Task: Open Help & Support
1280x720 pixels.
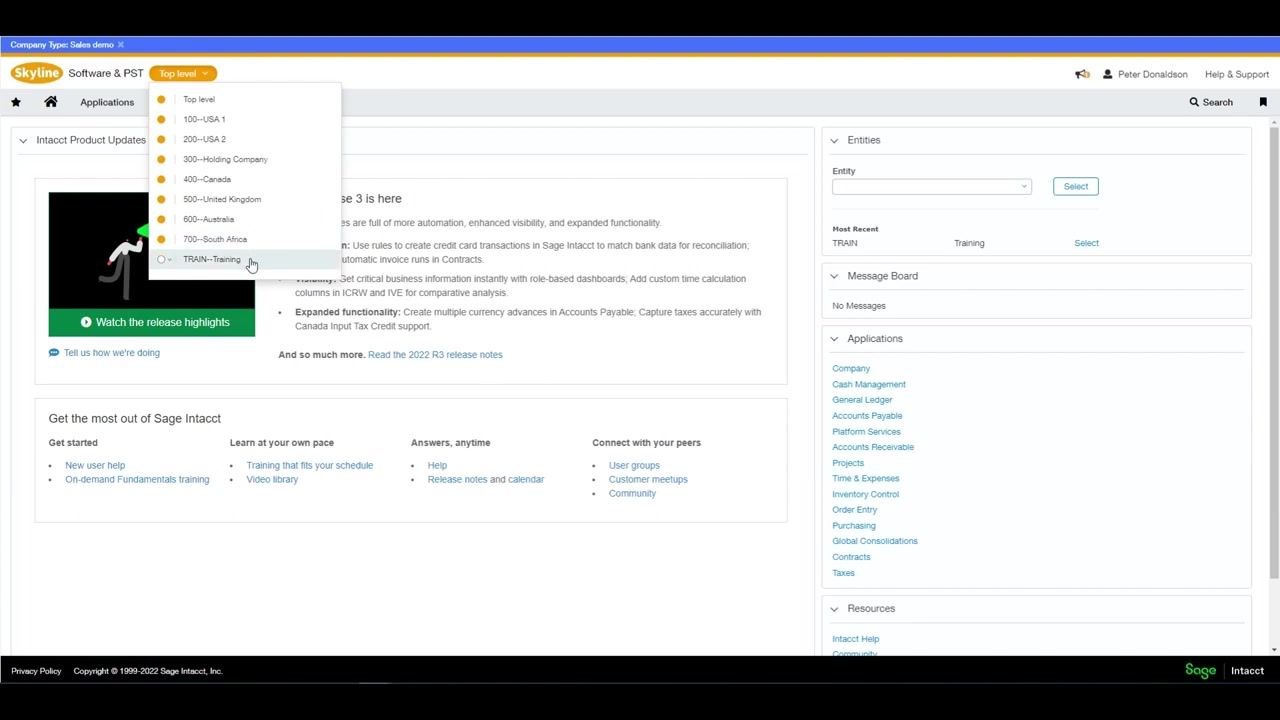Action: [1237, 74]
